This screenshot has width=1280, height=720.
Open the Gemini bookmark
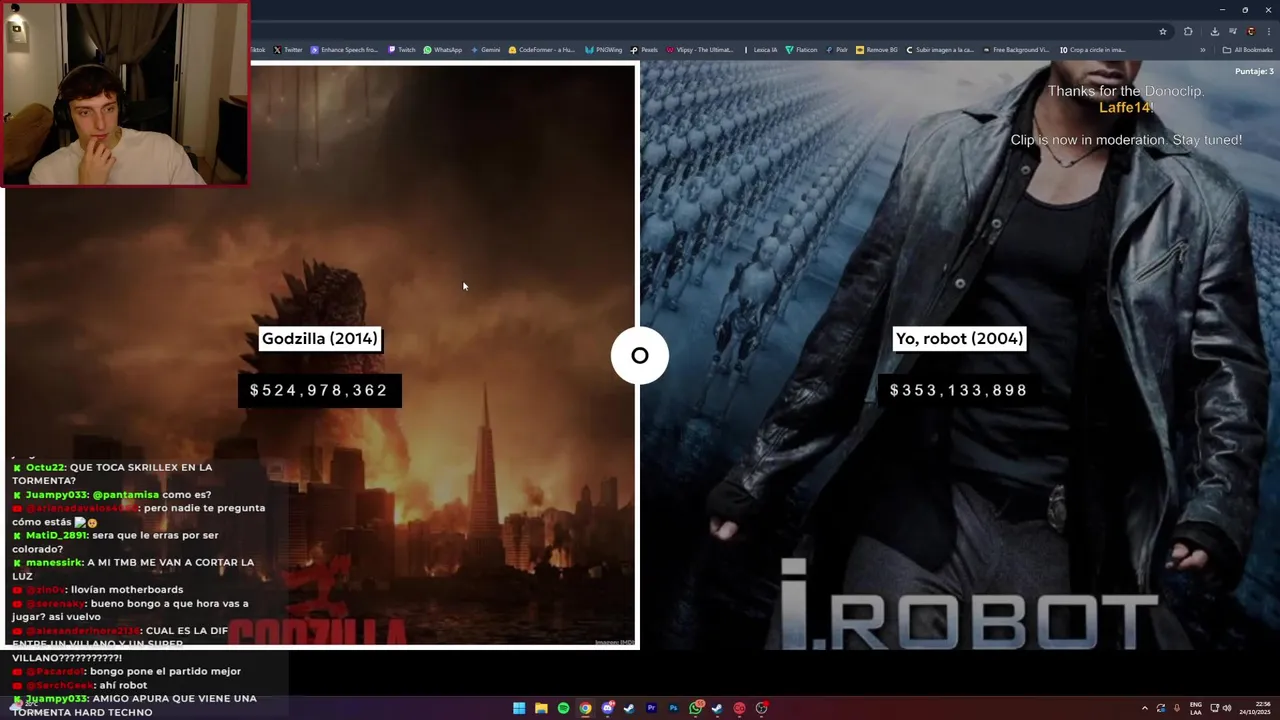click(x=485, y=50)
